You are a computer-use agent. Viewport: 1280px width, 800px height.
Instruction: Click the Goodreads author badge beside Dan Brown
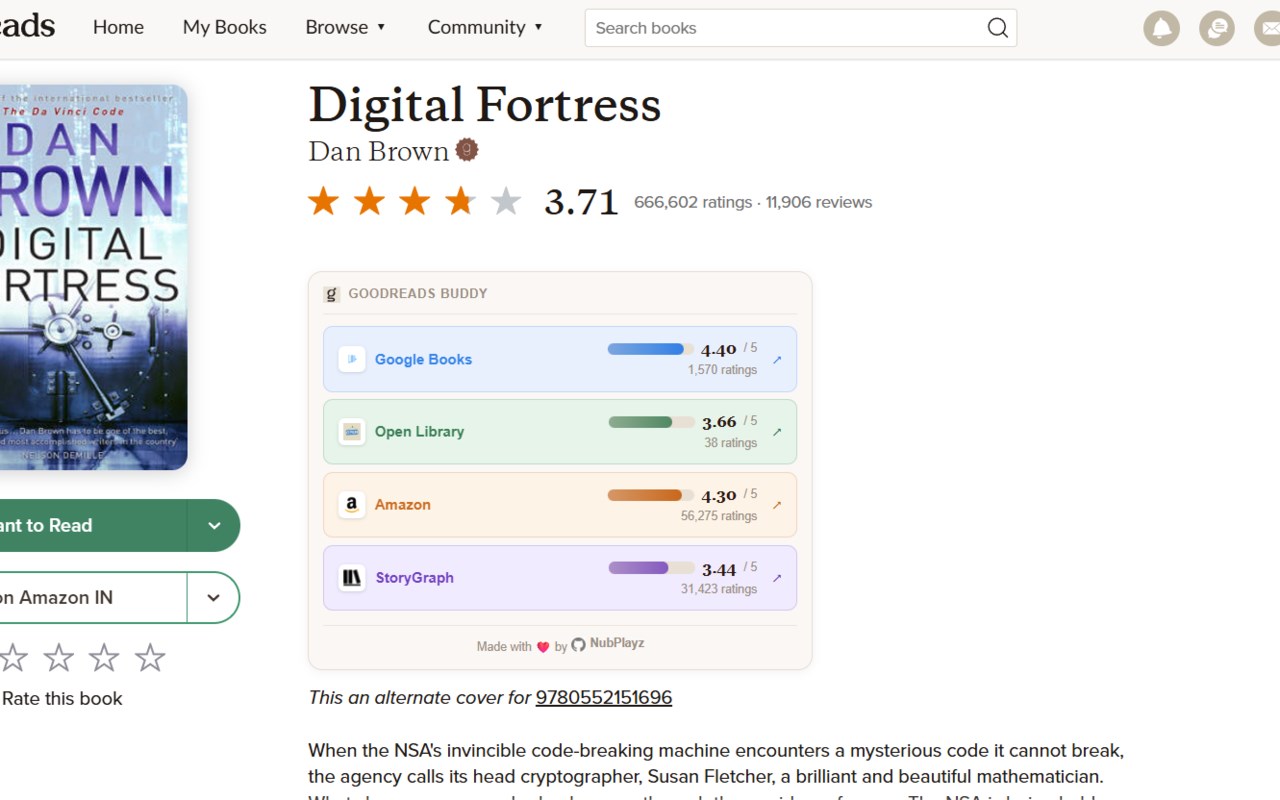pyautogui.click(x=467, y=150)
